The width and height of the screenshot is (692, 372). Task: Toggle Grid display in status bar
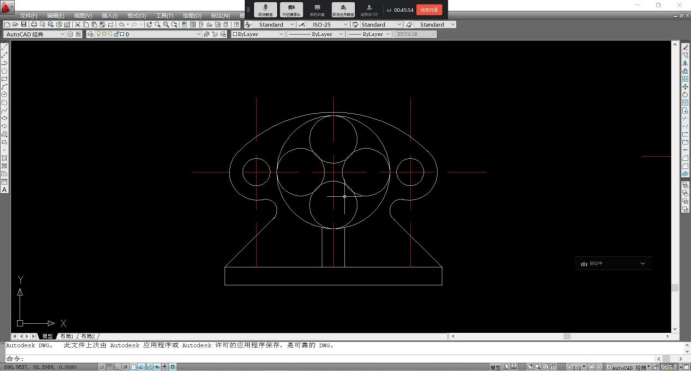coord(110,367)
